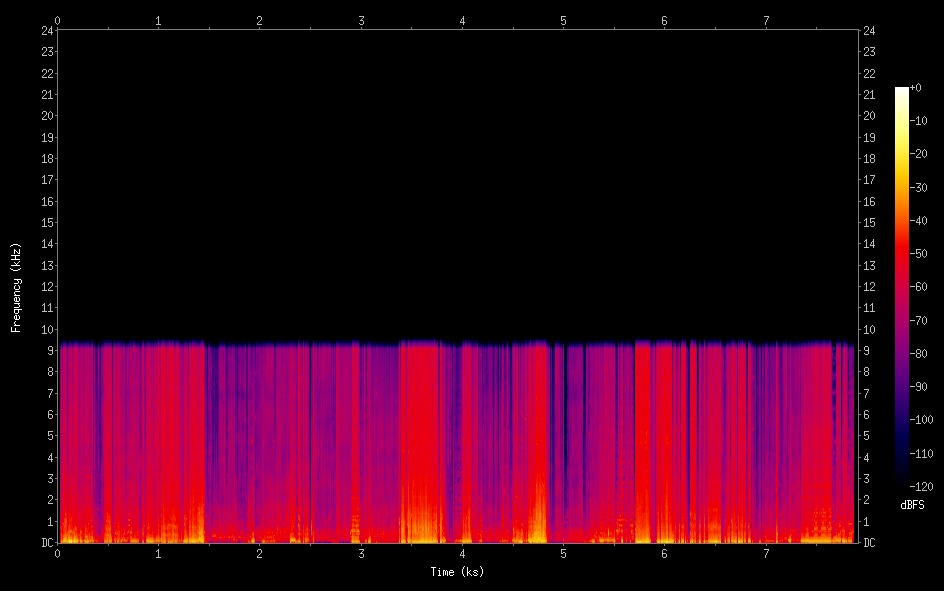The height and width of the screenshot is (591, 944).
Task: Click the -20 label on the color scale
Action: click(920, 155)
